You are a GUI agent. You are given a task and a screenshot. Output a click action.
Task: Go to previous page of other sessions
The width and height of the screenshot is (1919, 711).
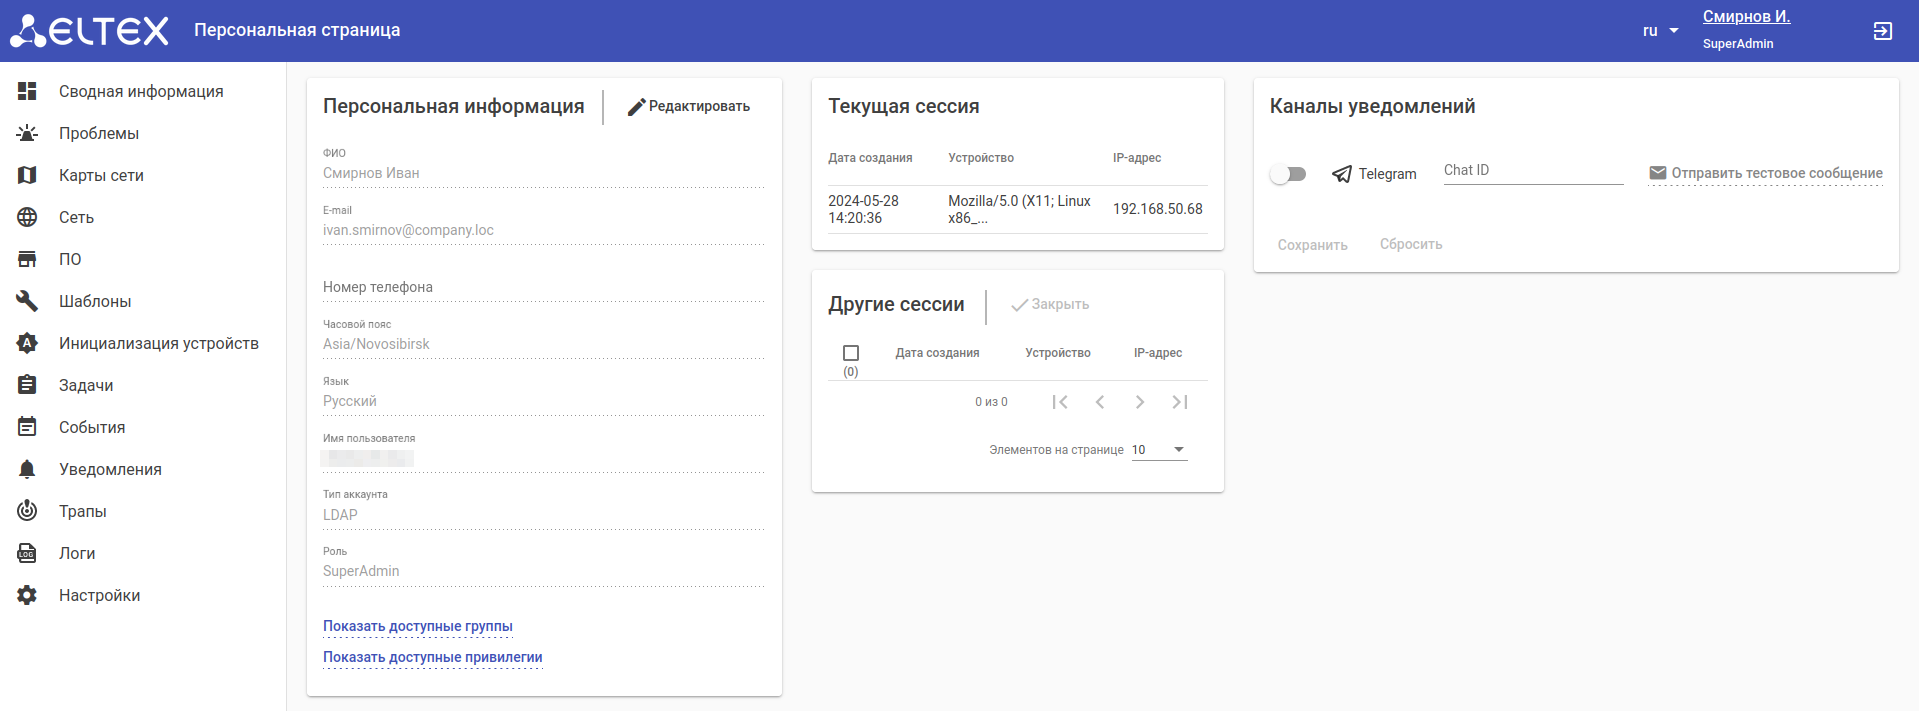(x=1100, y=402)
